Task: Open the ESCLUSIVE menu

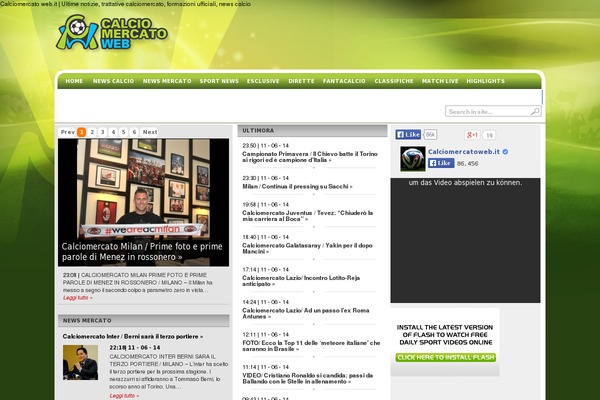Action: pyautogui.click(x=263, y=81)
